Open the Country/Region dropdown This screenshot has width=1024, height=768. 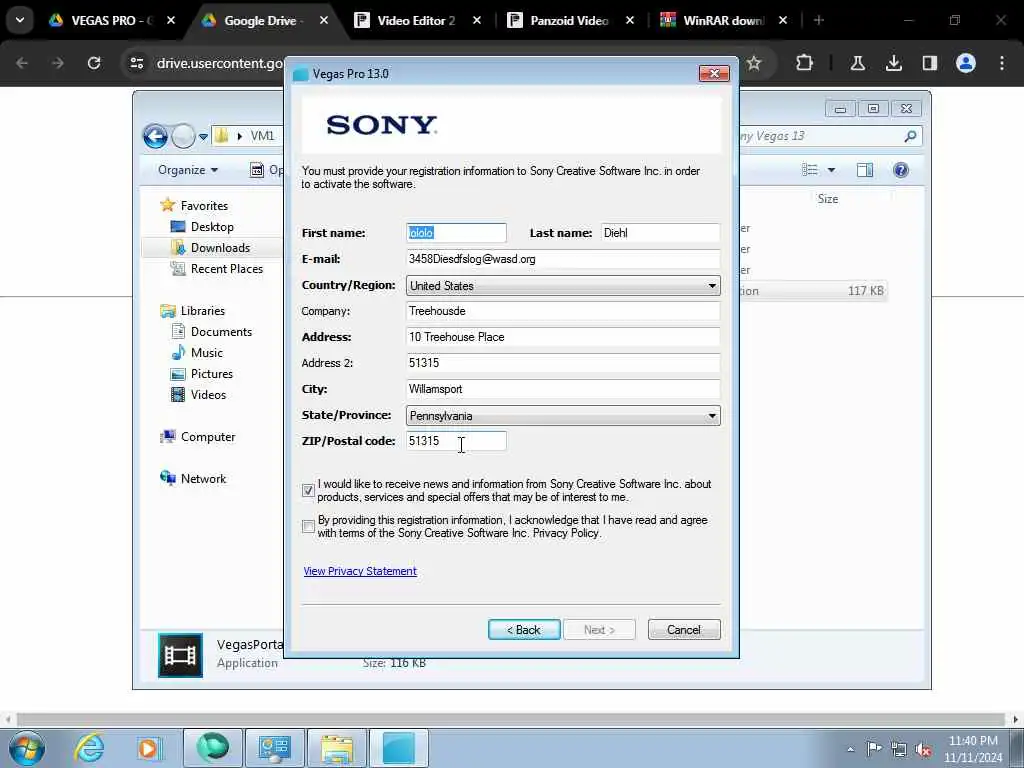pos(563,285)
